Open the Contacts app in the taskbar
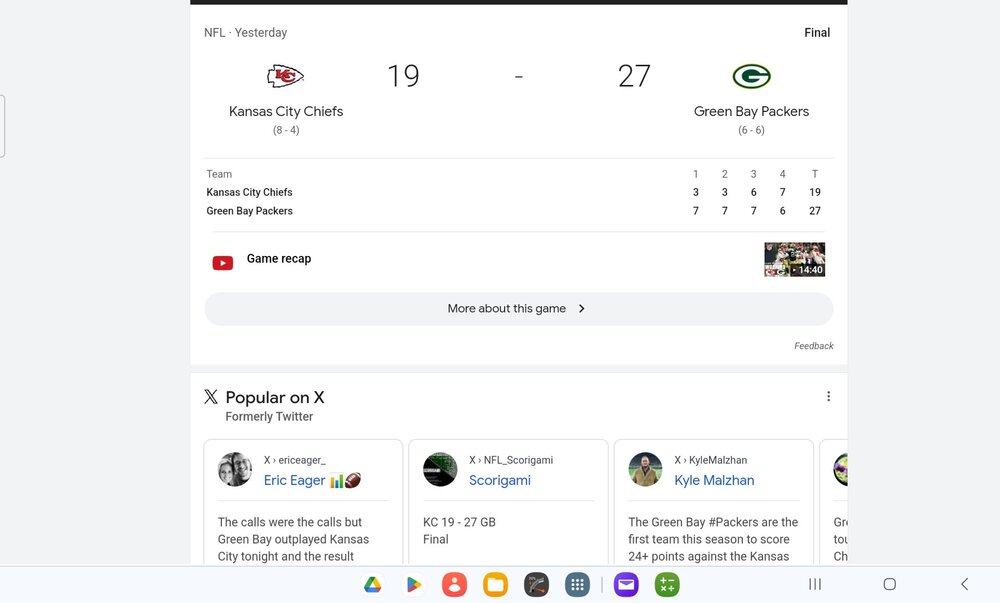 [454, 585]
